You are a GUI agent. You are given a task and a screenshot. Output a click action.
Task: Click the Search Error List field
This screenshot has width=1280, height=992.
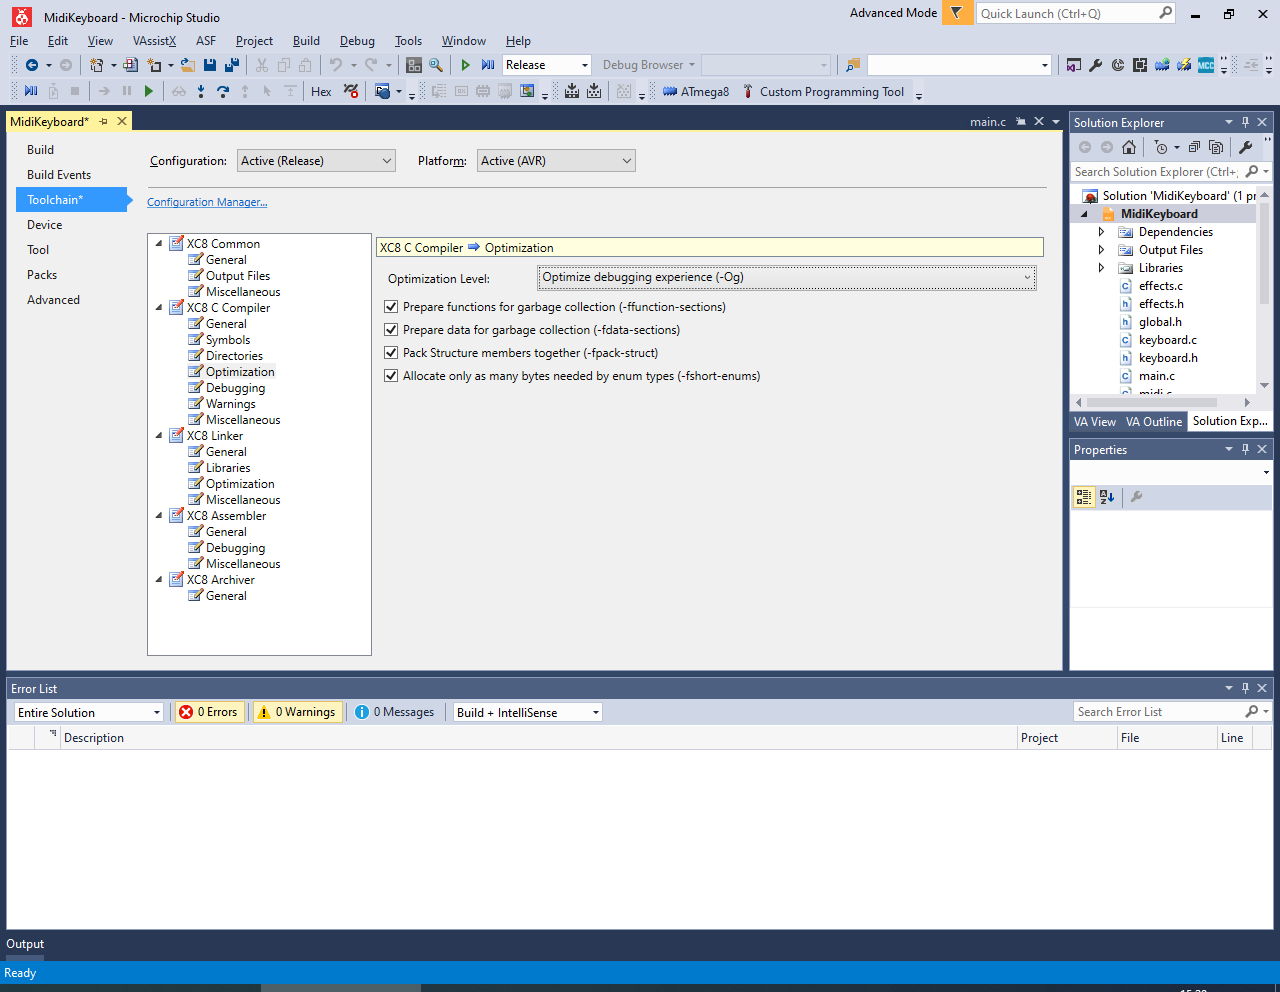1158,712
